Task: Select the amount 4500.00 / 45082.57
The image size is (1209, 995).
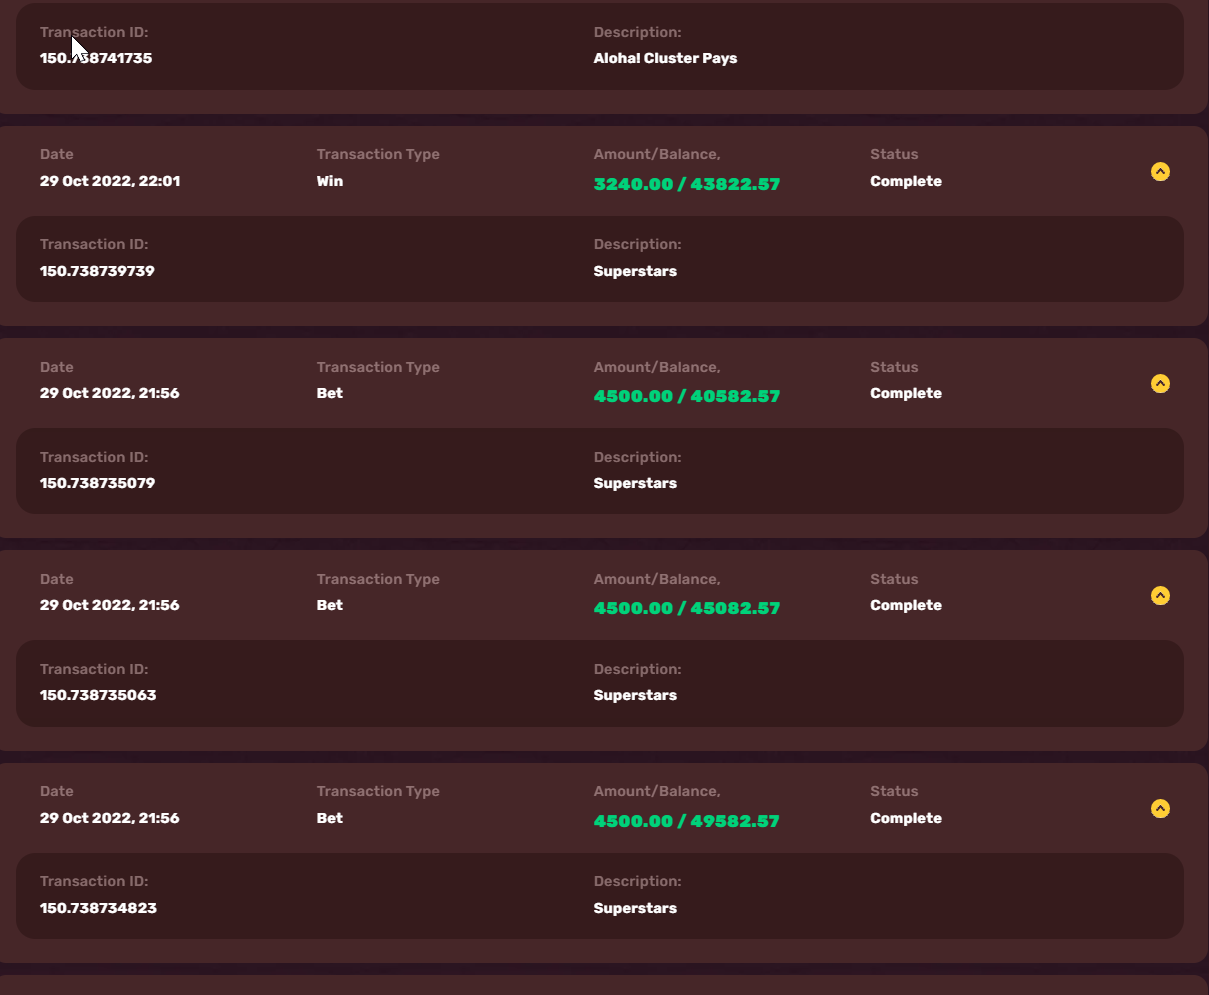Action: point(686,608)
